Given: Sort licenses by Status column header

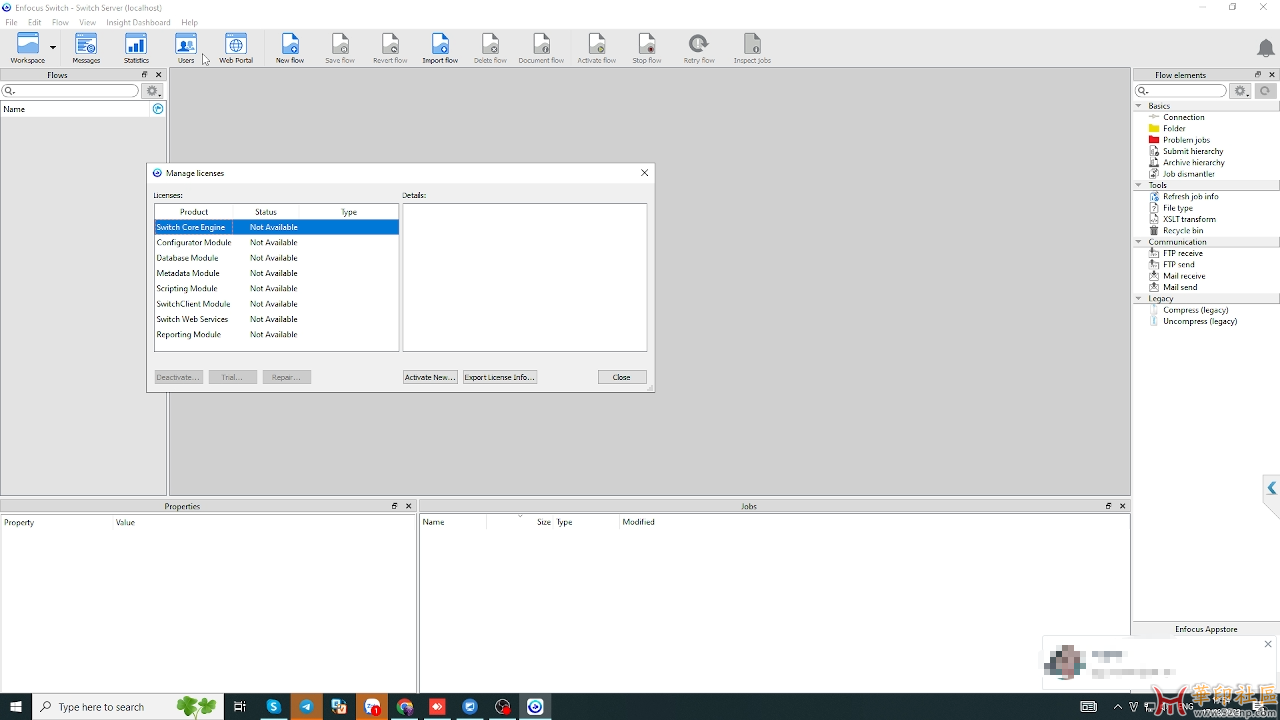Looking at the screenshot, I should point(266,212).
